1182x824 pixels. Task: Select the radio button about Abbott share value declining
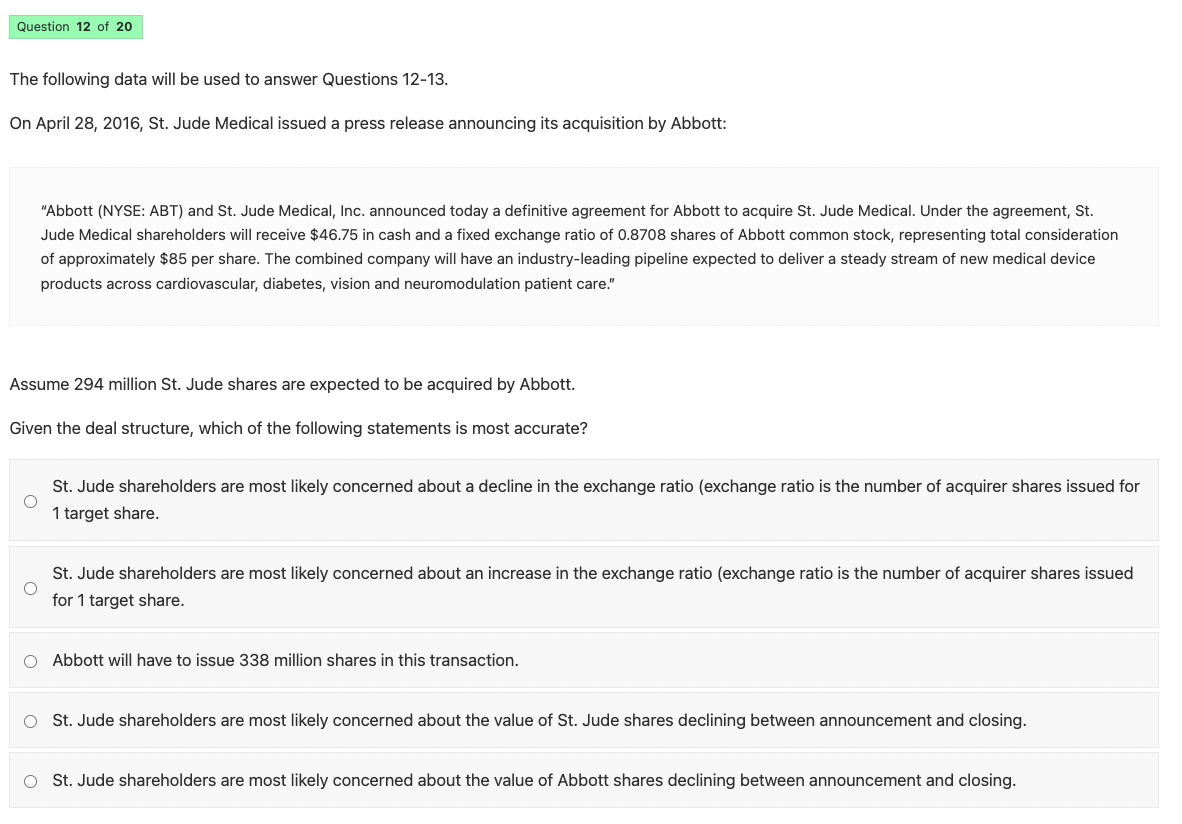(30, 780)
